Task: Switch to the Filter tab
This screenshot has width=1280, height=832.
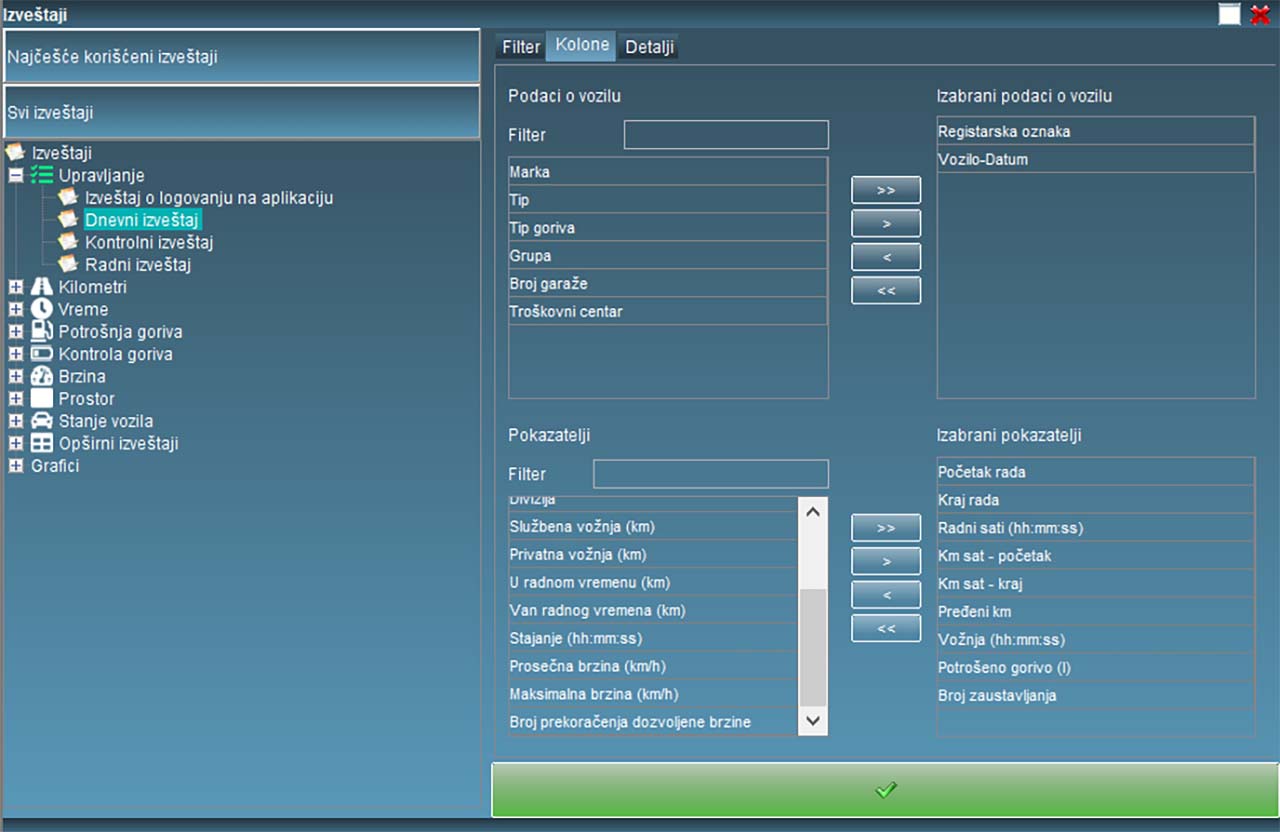Action: tap(521, 47)
